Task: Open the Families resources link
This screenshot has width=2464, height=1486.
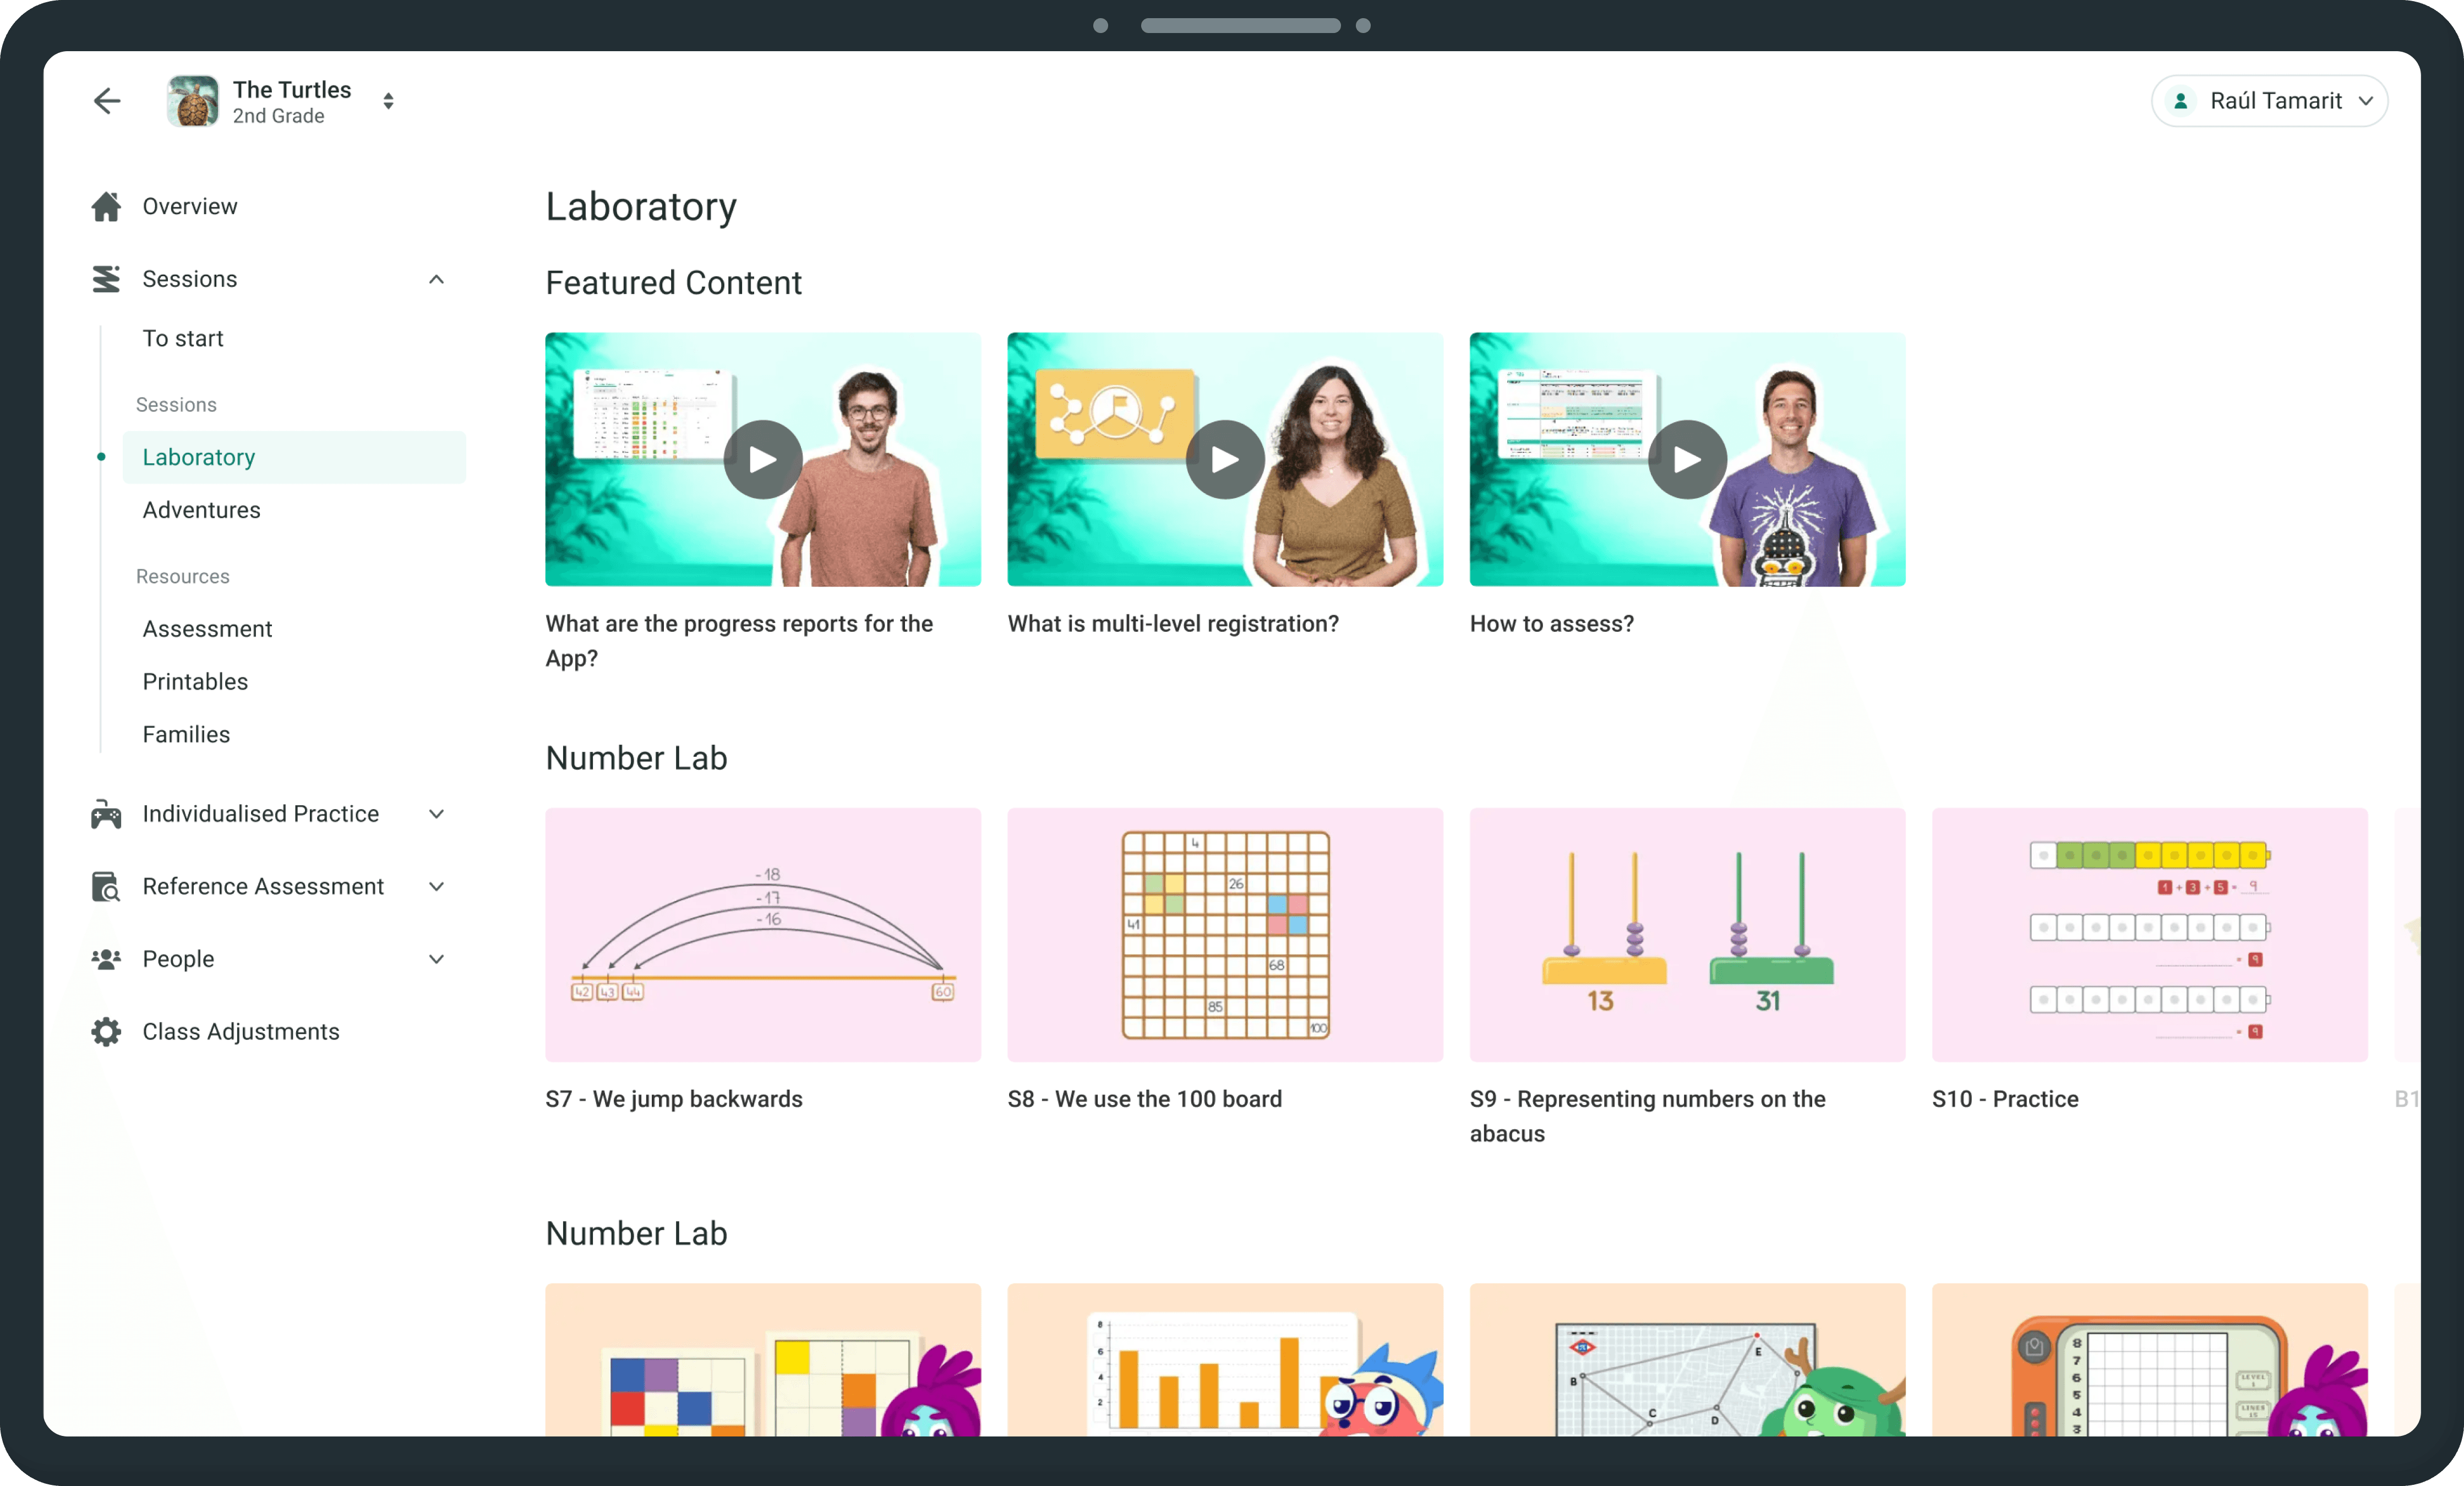Action: [x=186, y=735]
